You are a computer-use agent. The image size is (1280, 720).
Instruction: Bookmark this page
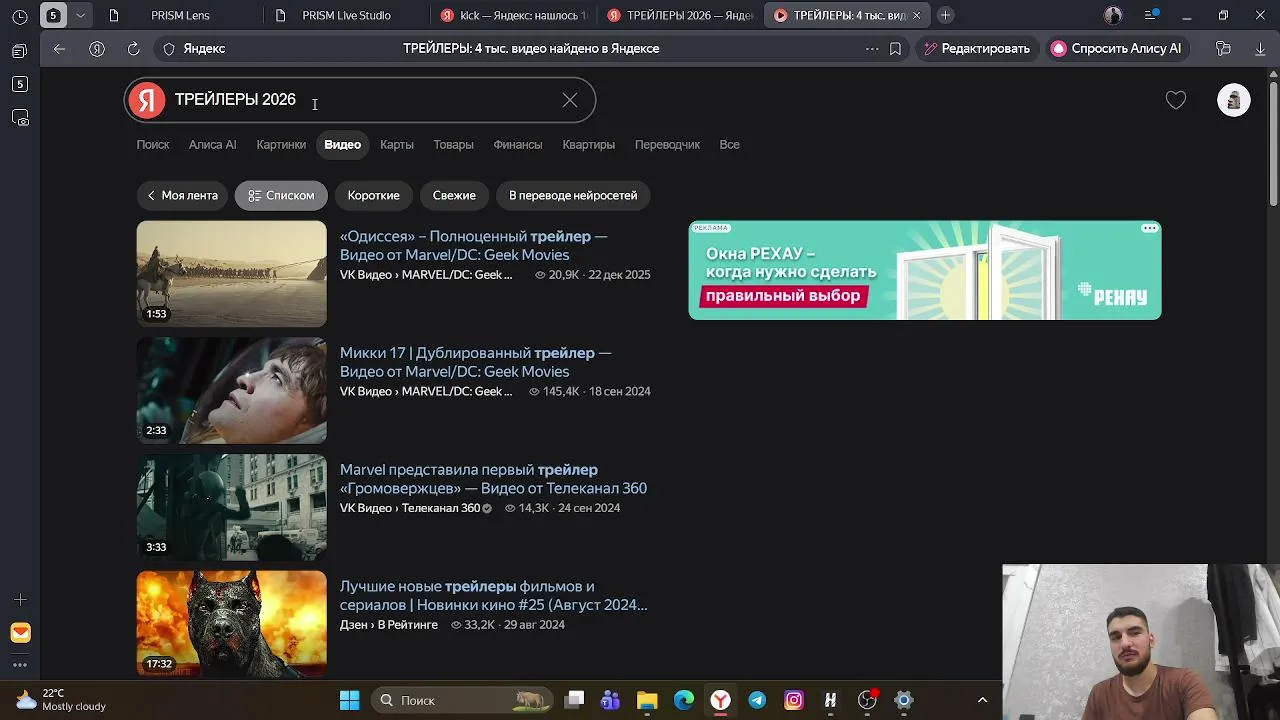pos(895,48)
